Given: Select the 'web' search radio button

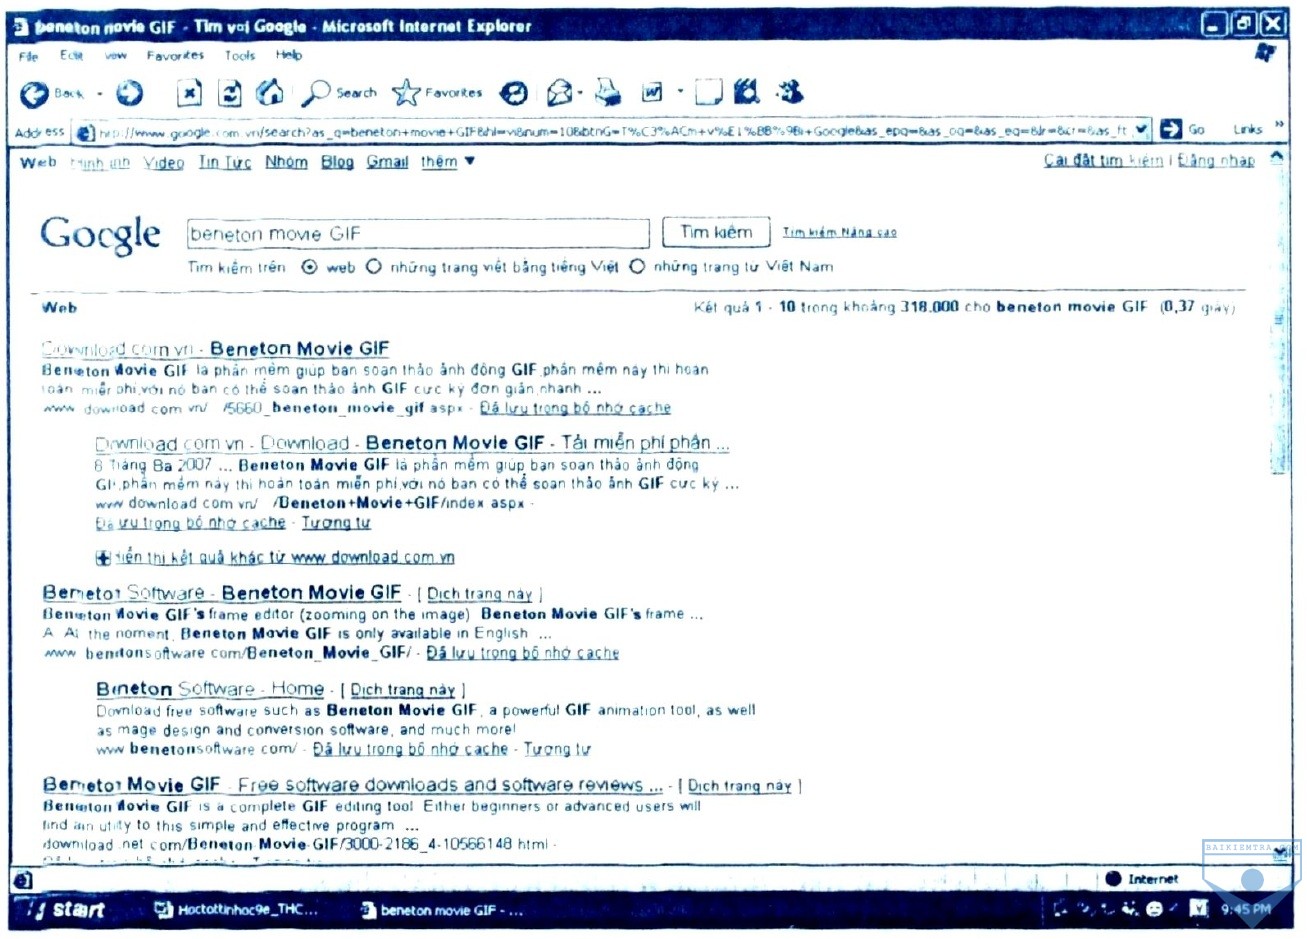Looking at the screenshot, I should tap(310, 267).
